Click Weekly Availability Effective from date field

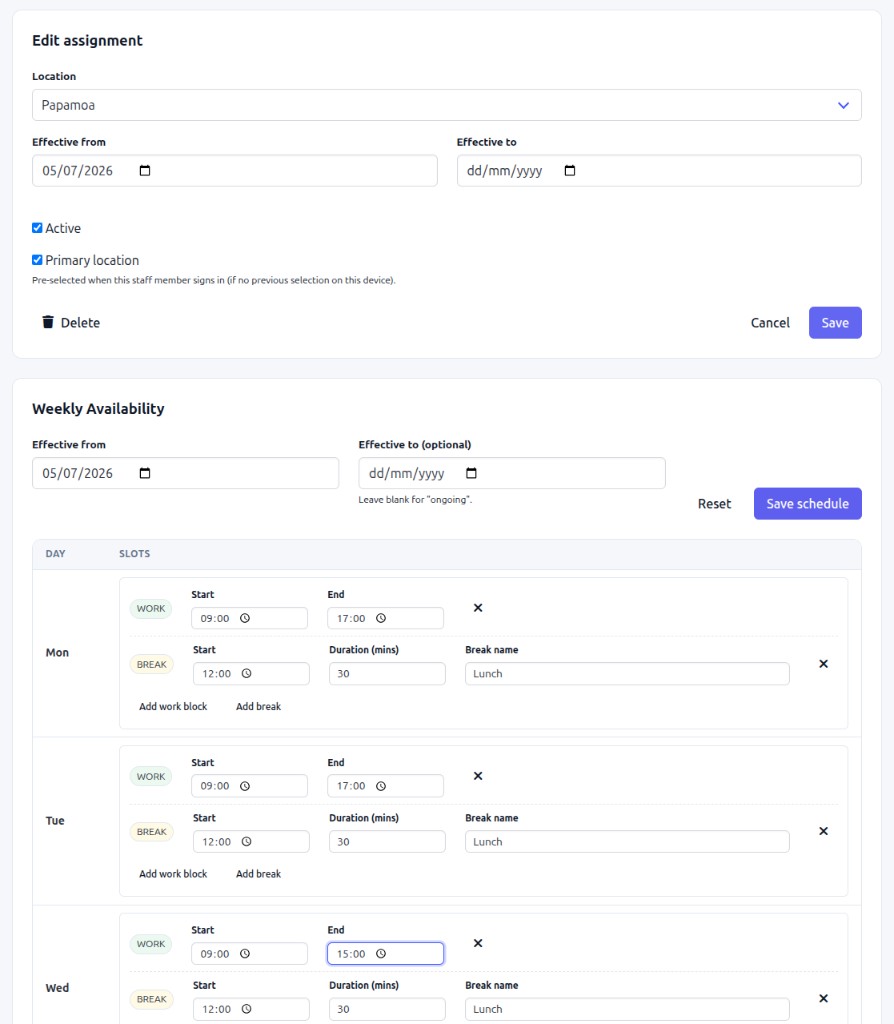tap(185, 473)
